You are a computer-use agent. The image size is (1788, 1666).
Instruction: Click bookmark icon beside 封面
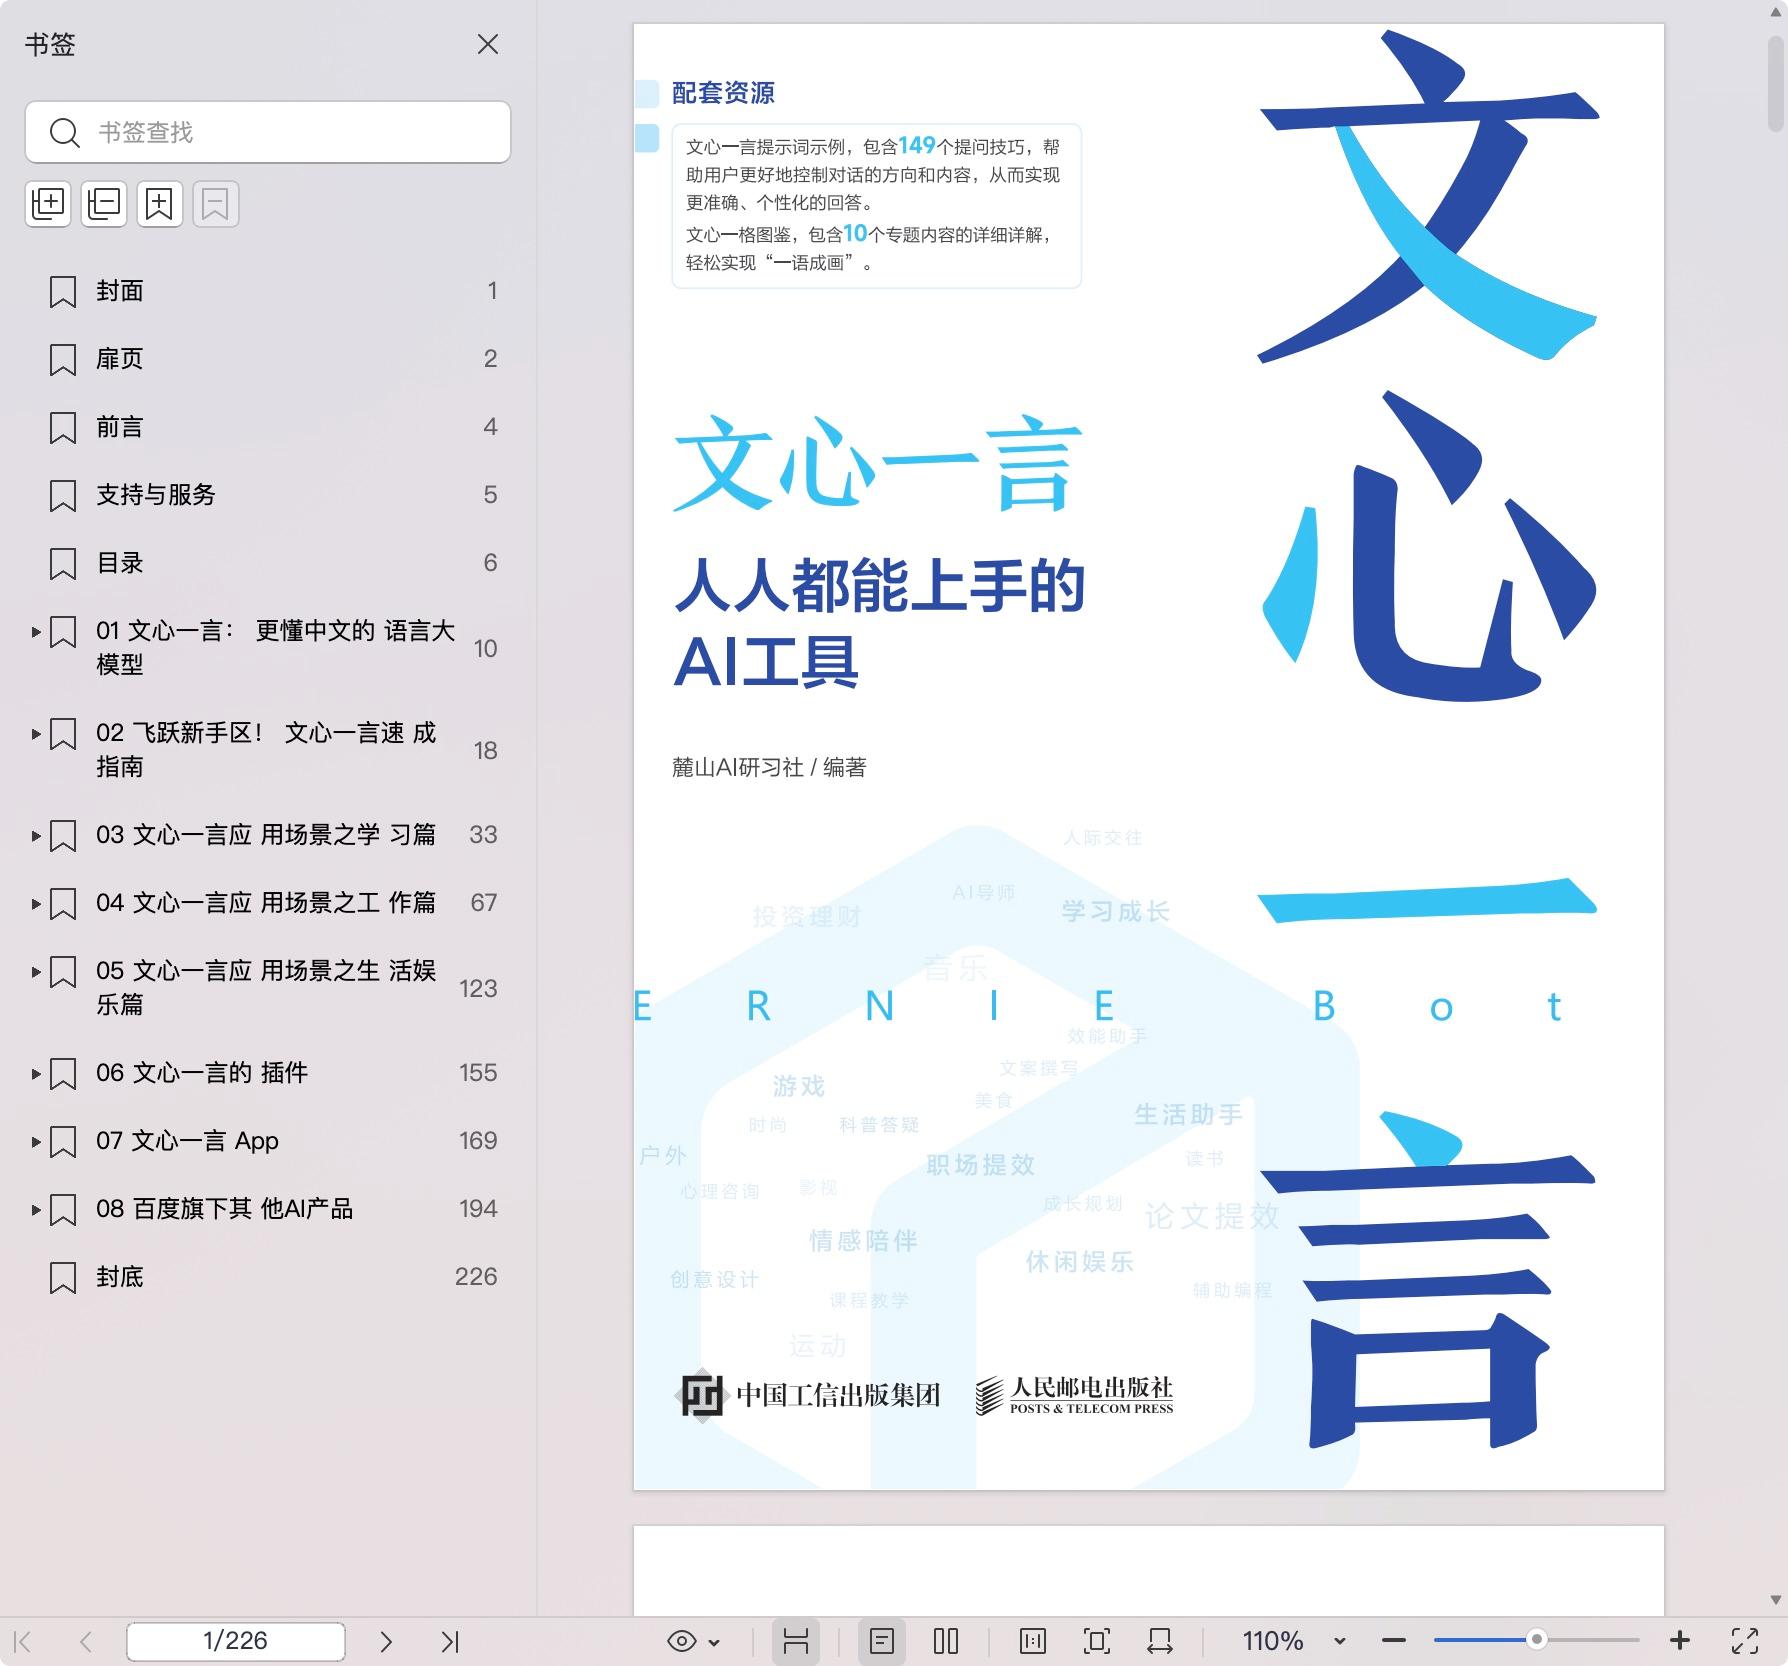point(63,292)
